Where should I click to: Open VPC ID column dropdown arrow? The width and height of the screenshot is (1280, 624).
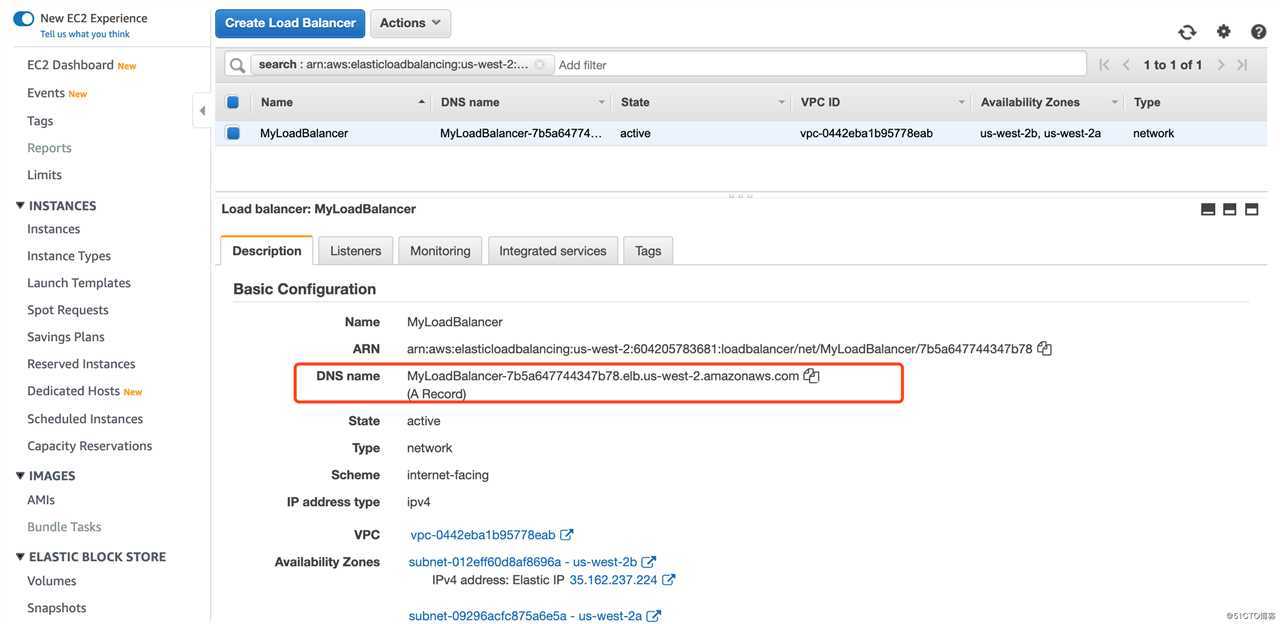tap(961, 102)
